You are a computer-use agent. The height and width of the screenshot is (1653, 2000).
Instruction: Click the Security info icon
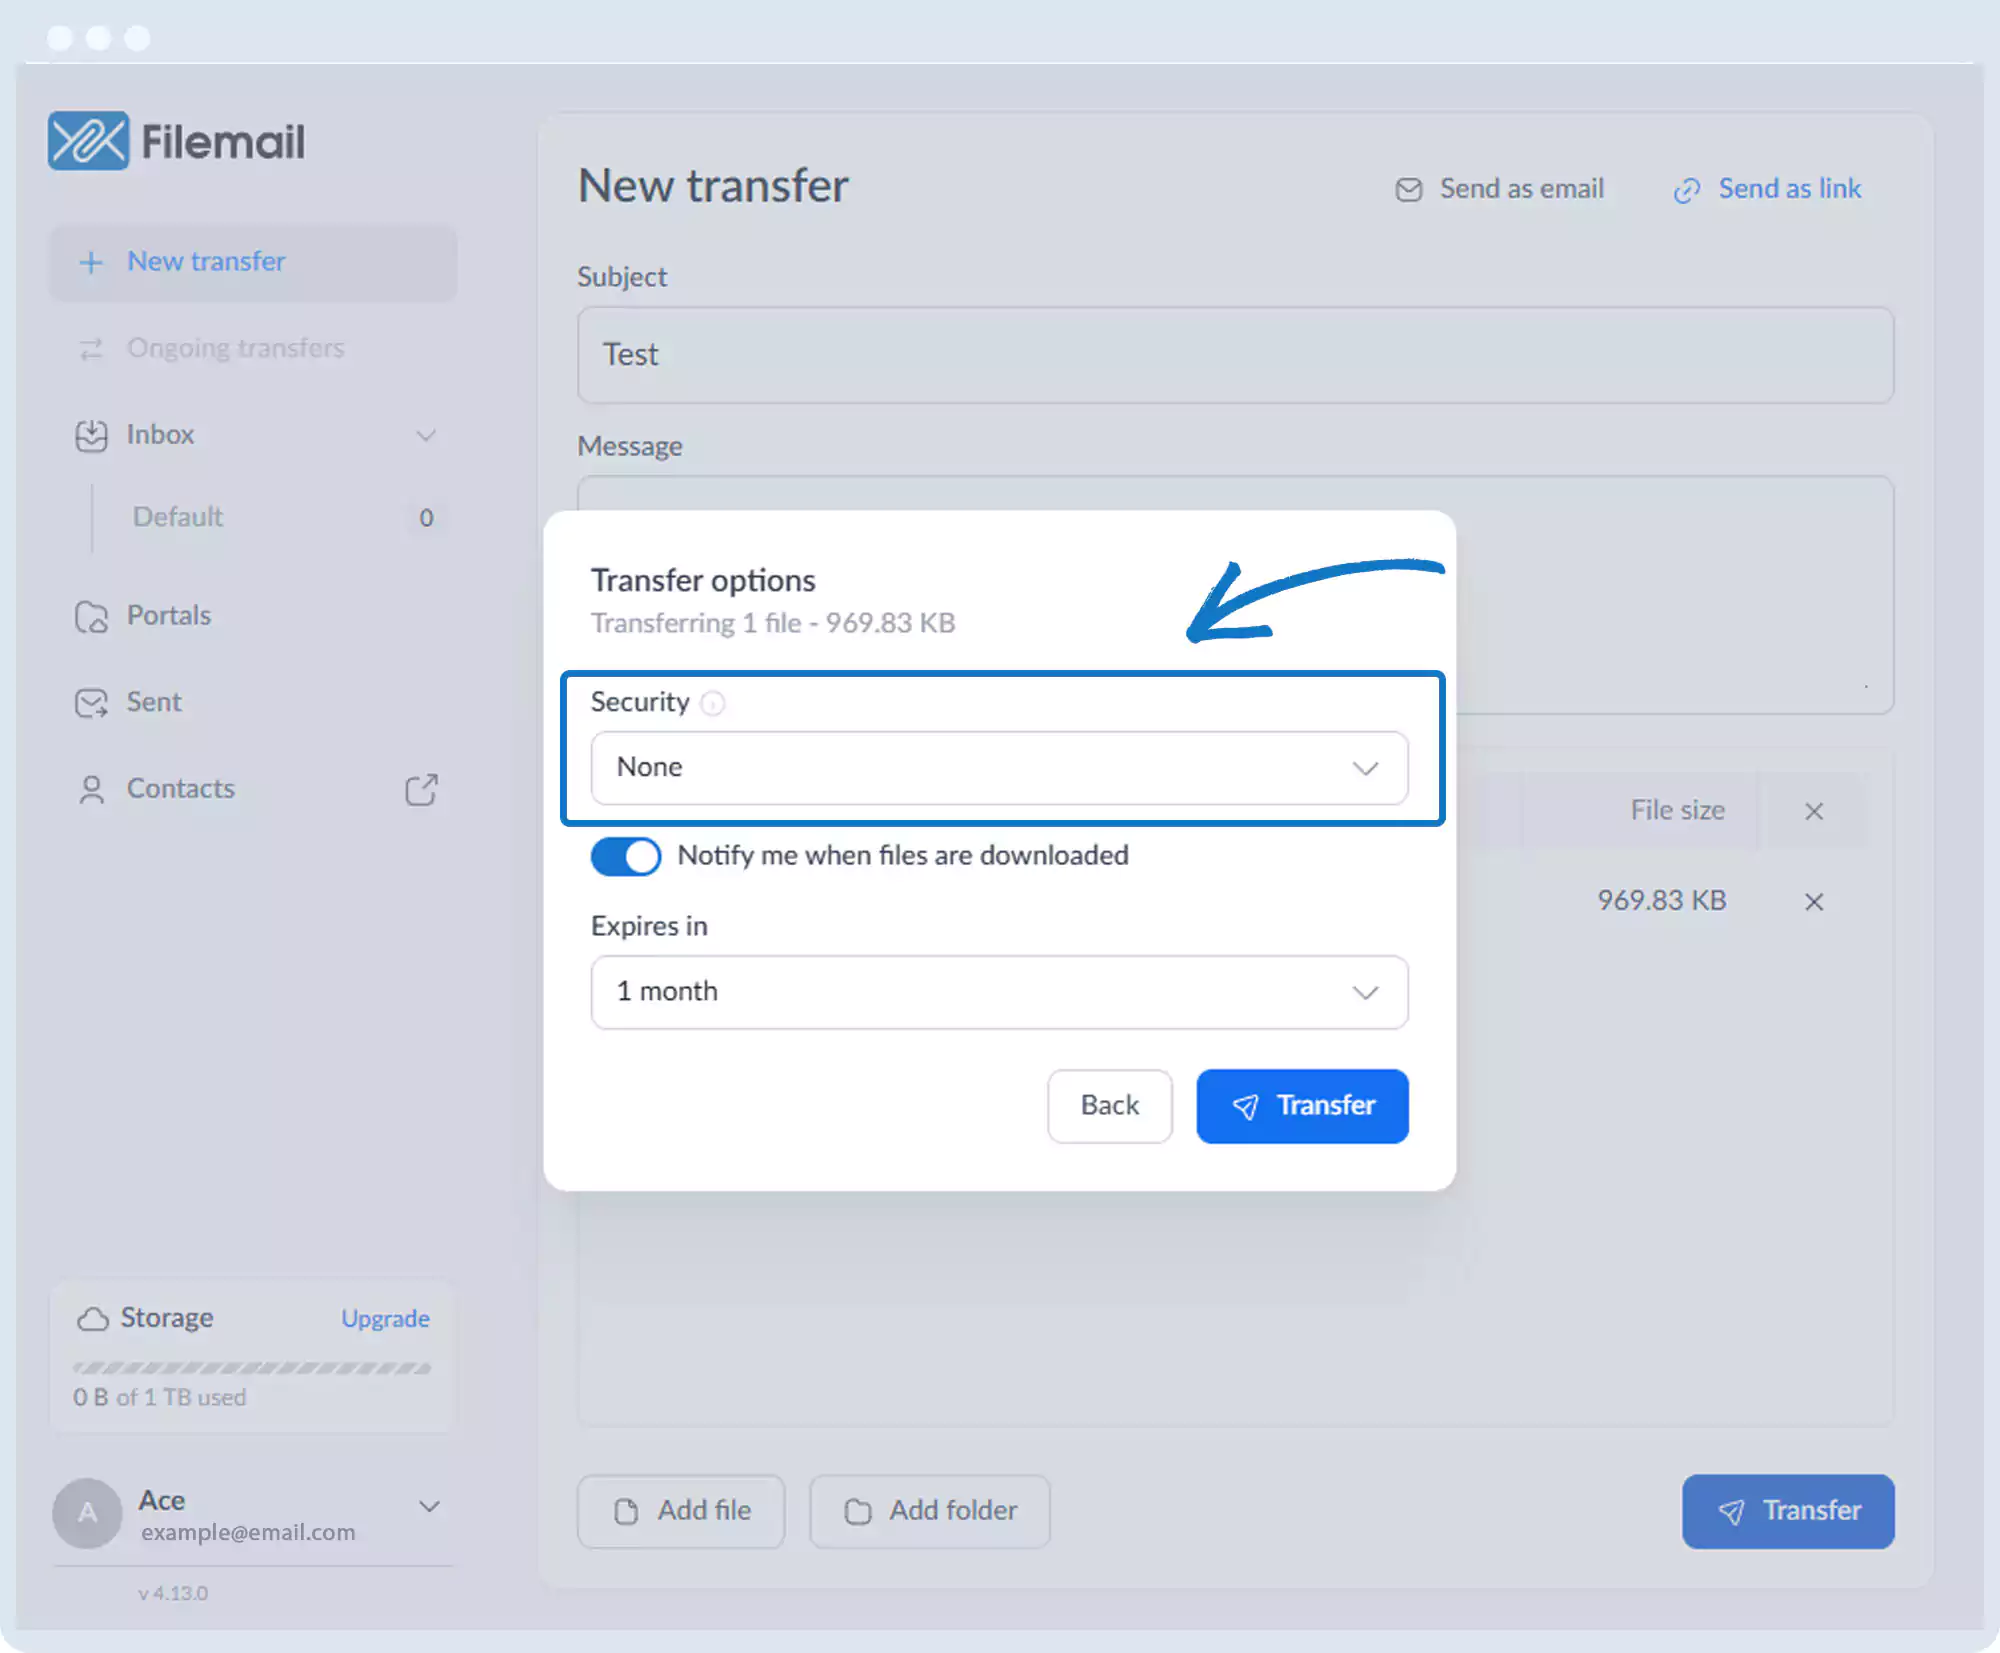[x=712, y=704]
